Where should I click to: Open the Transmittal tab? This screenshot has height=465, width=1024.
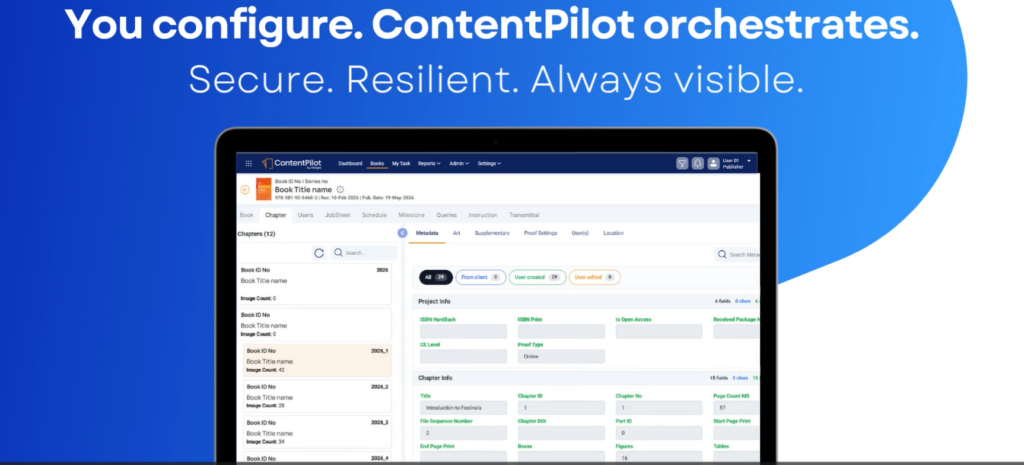click(x=524, y=215)
